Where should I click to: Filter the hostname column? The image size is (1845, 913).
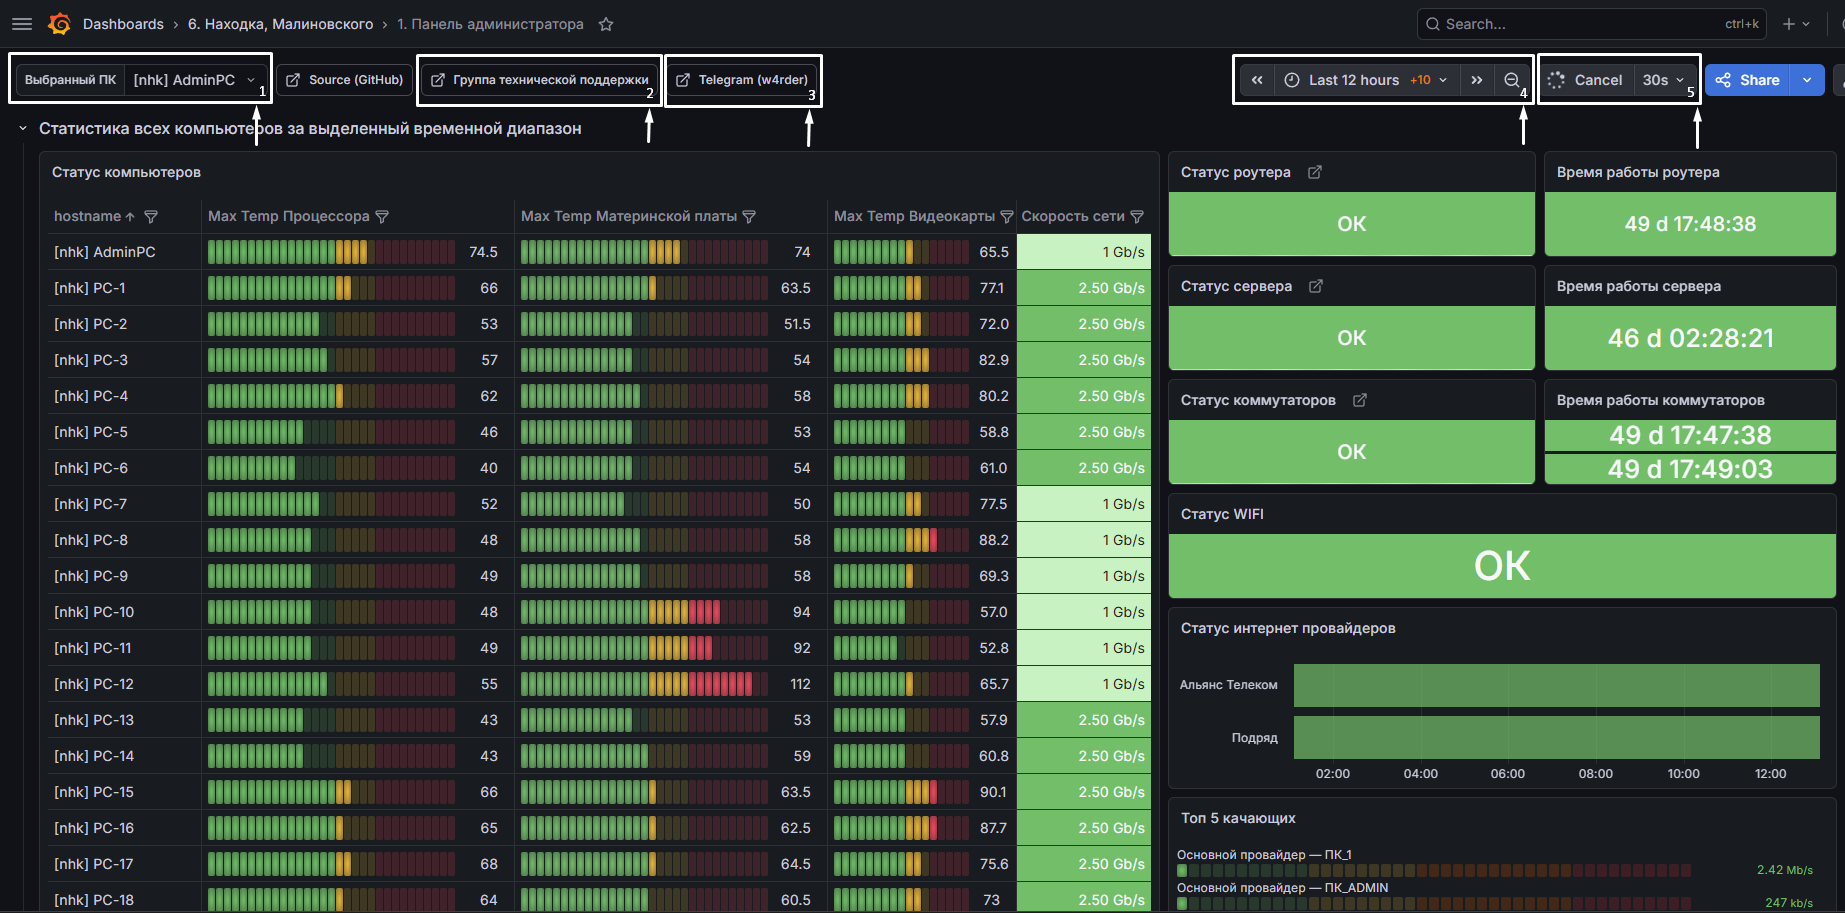tap(151, 216)
